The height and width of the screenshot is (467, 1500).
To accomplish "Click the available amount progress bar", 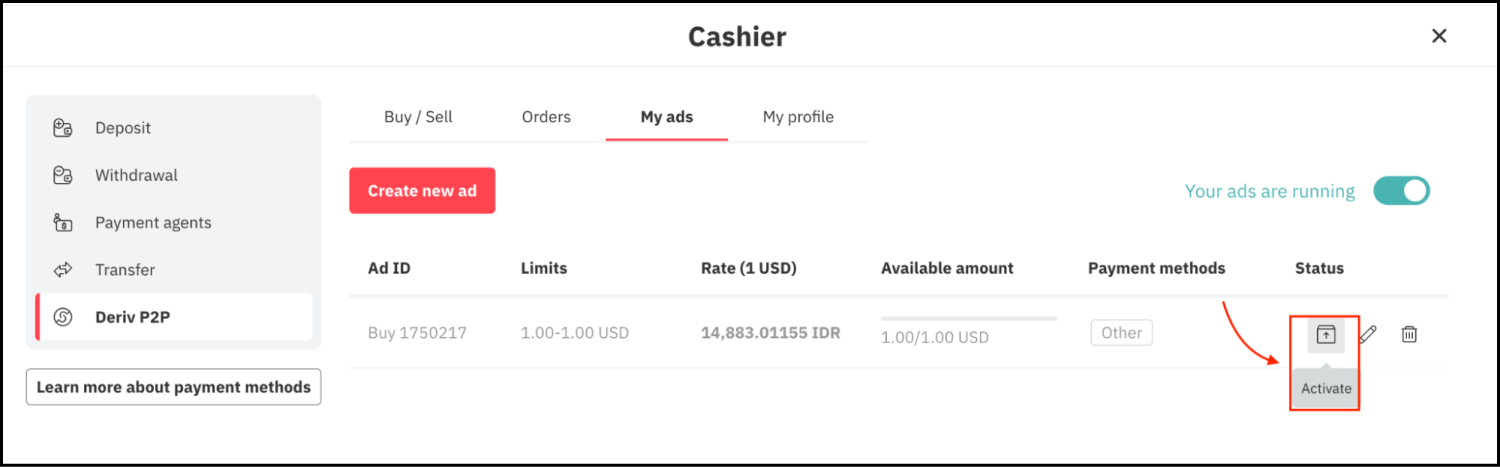I will pos(968,319).
